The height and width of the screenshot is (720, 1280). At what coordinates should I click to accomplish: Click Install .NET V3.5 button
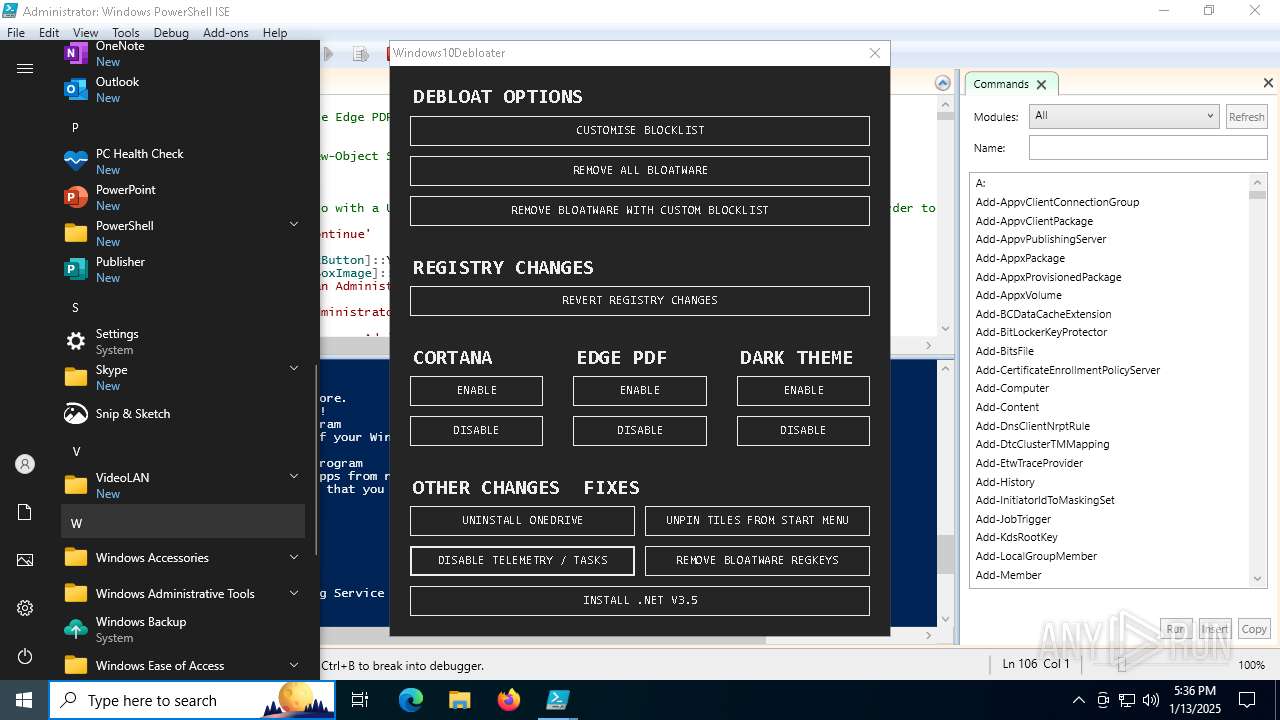(640, 601)
